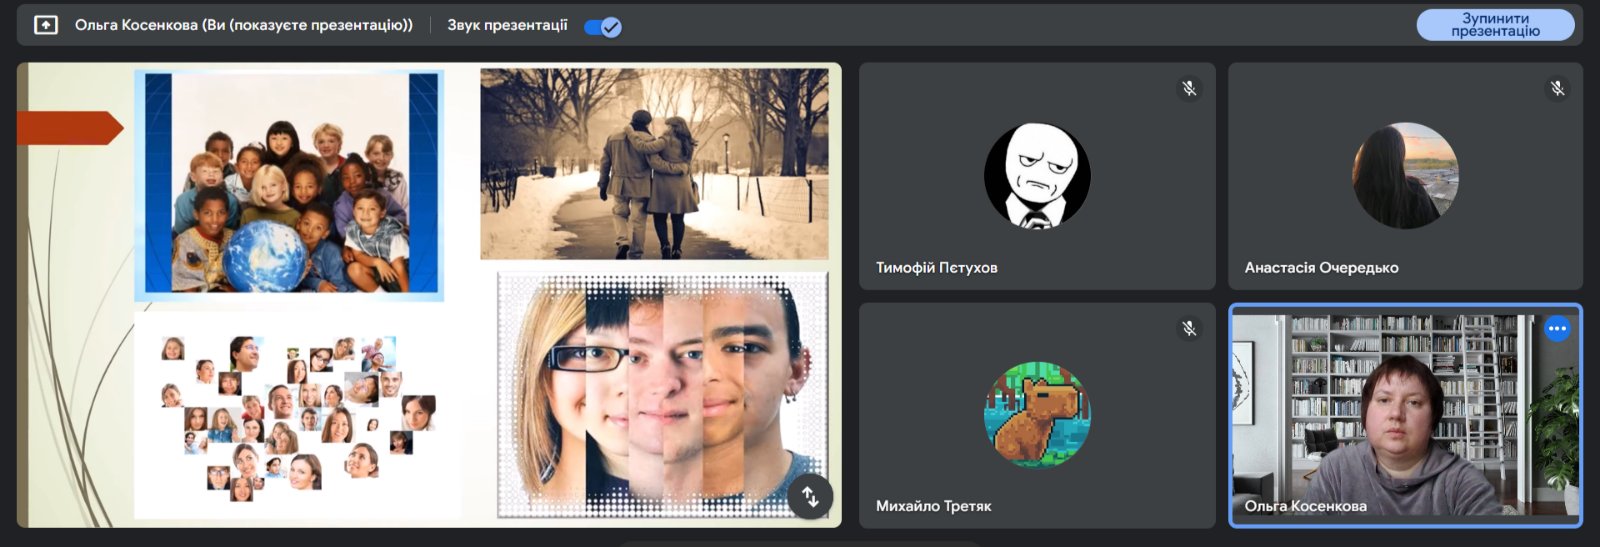Click the children with globe image on the slide
The image size is (1600, 547).
coord(289,184)
